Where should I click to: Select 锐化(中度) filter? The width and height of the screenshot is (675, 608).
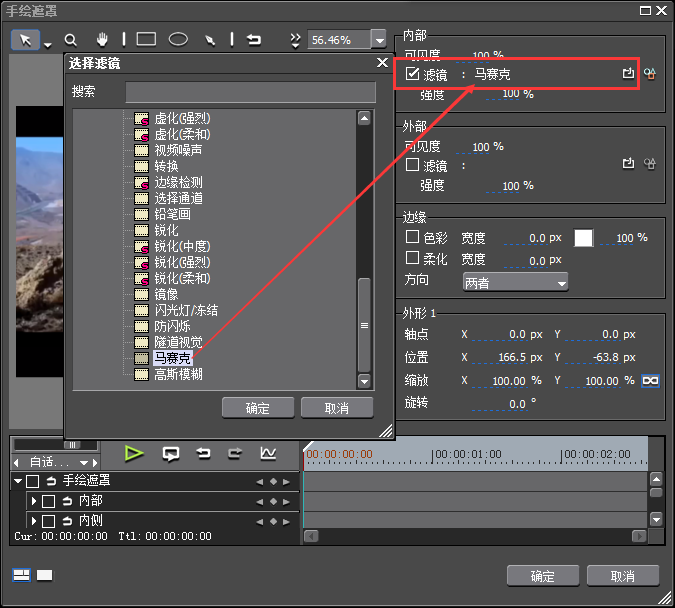(182, 246)
